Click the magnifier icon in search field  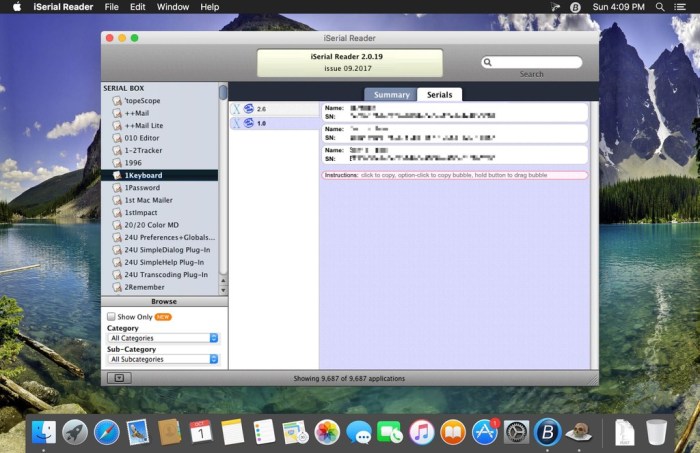pos(488,62)
